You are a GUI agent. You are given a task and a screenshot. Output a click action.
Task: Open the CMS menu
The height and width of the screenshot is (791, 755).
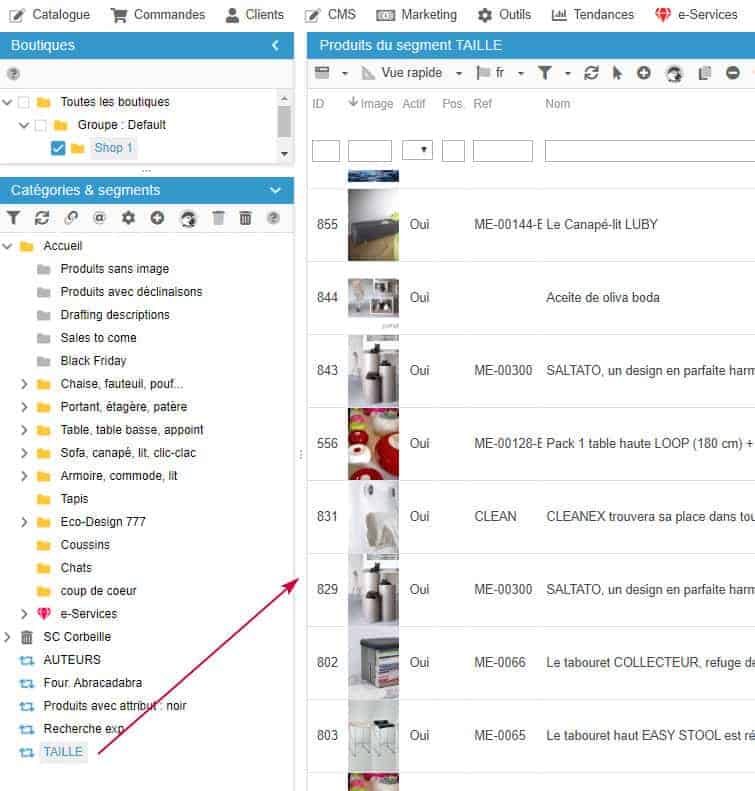click(330, 15)
